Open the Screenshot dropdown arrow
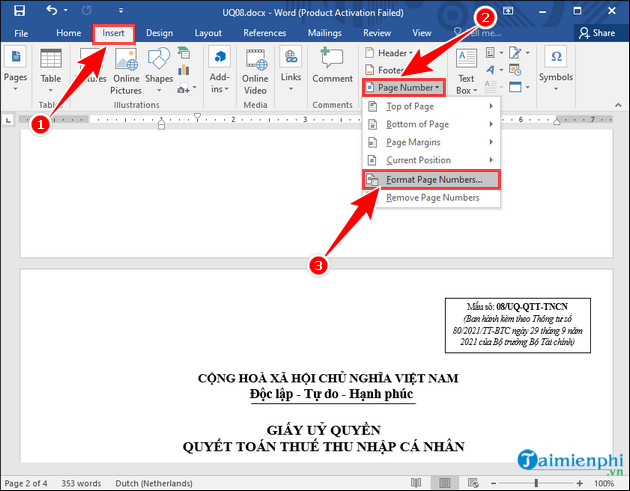 (x=195, y=87)
